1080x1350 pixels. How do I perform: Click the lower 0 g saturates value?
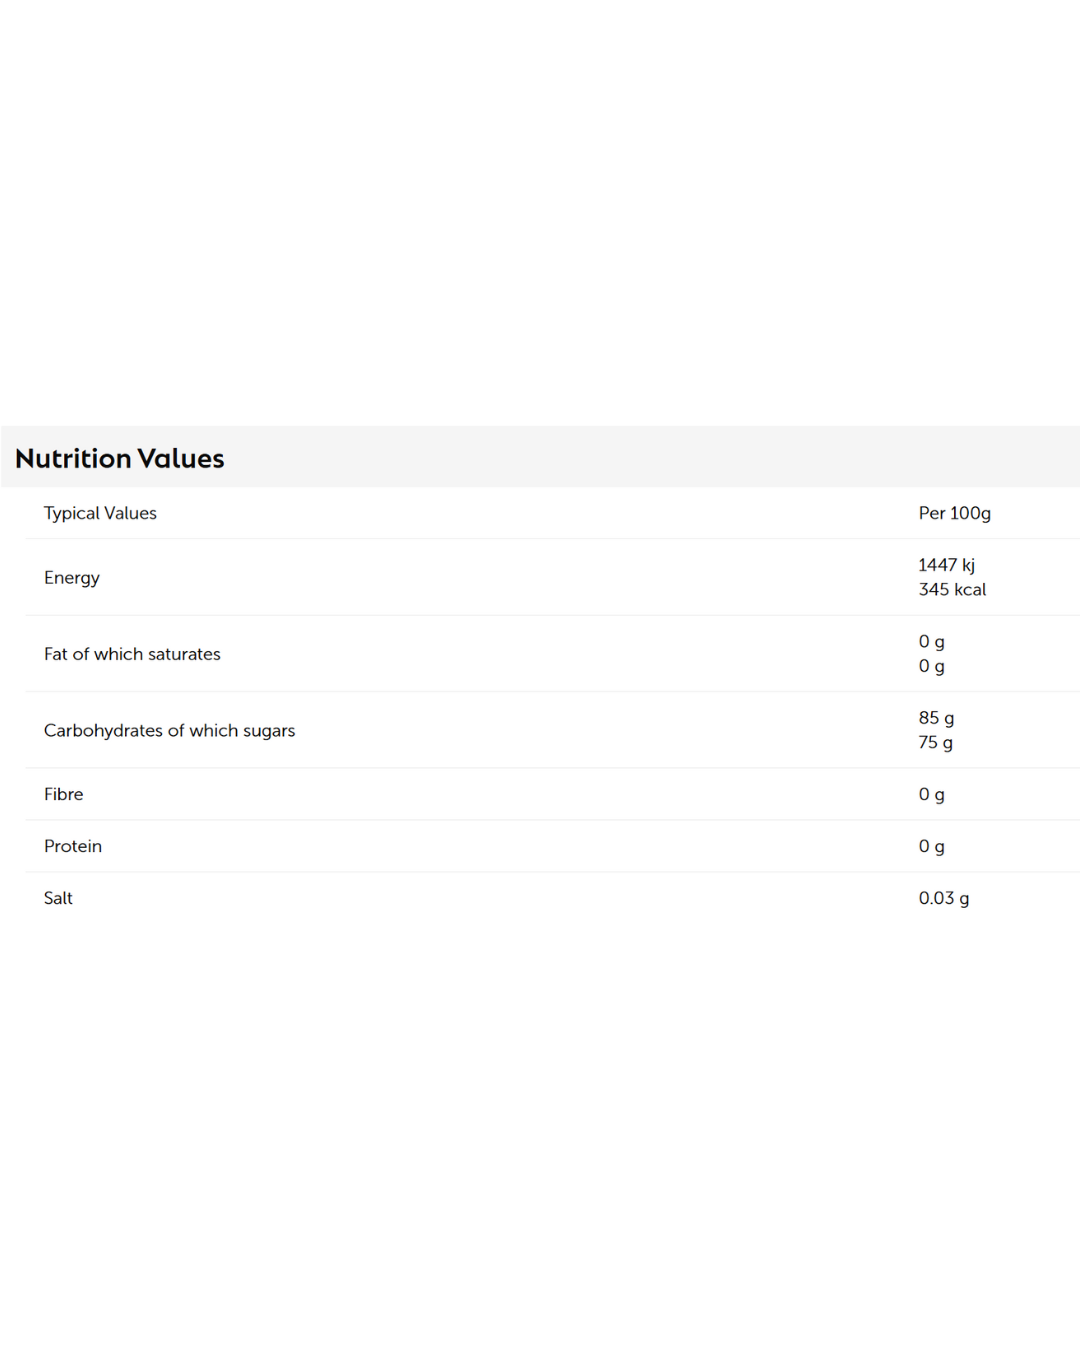(x=931, y=666)
